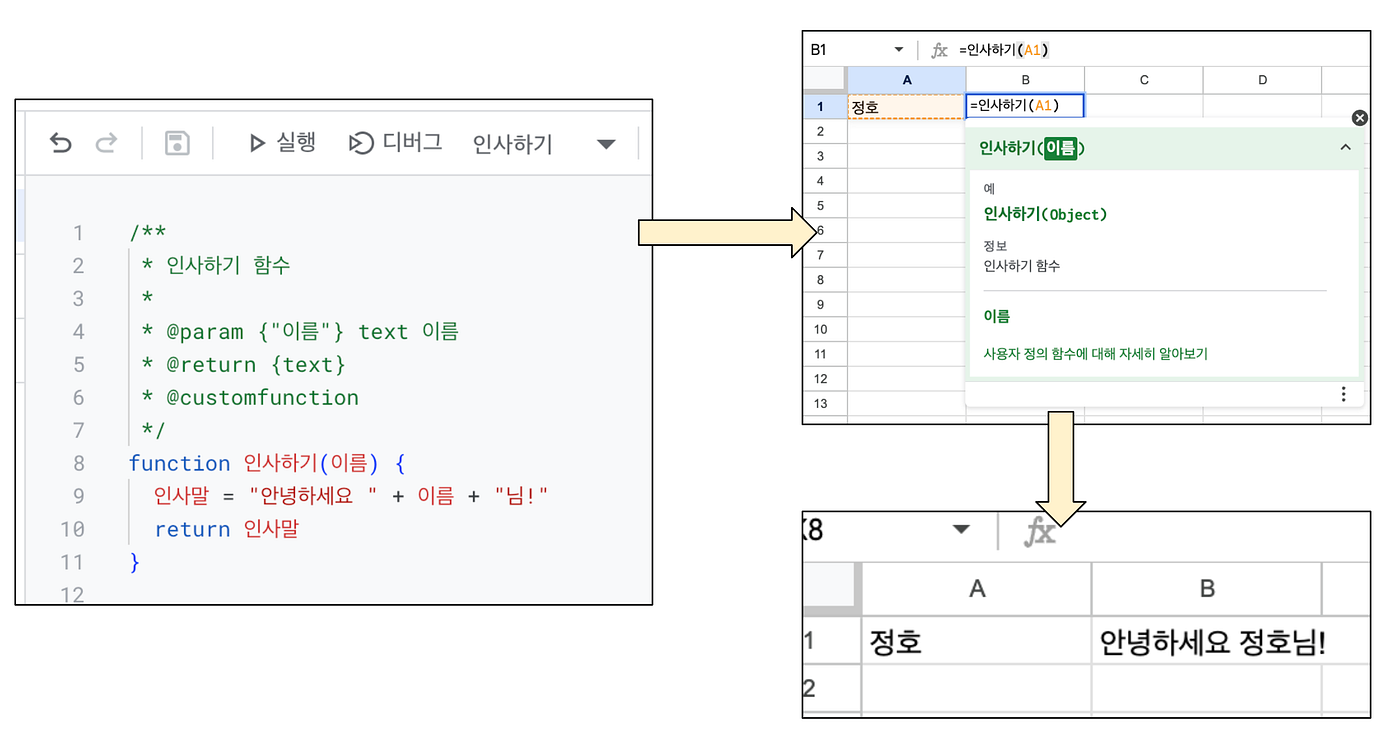Save the project with the floppy icon
This screenshot has height=748, width=1400.
[x=177, y=144]
